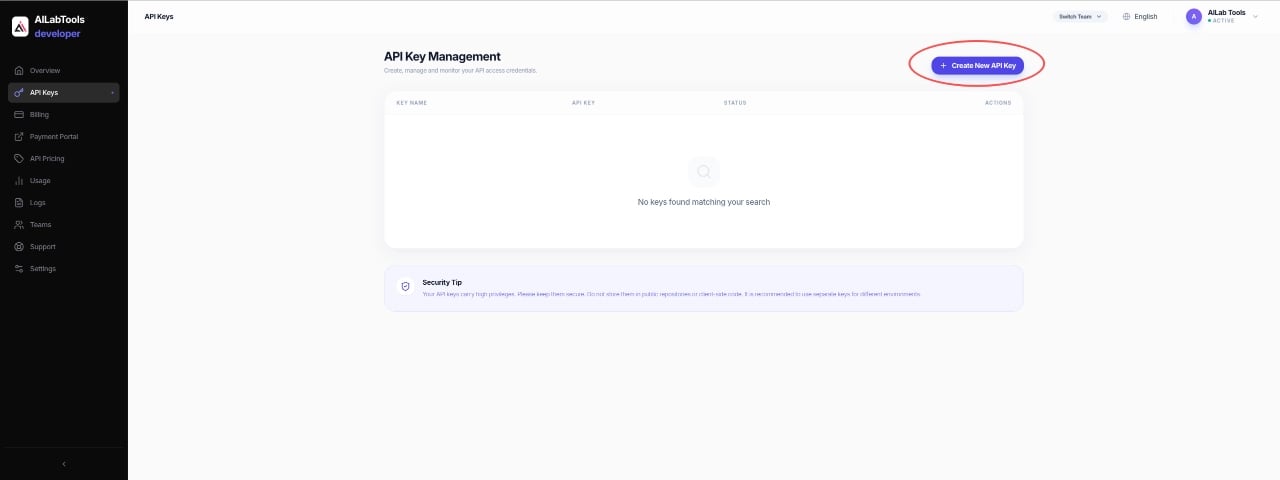Click the 'developer' brand text
Viewport: 1280px width, 480px height.
point(57,34)
